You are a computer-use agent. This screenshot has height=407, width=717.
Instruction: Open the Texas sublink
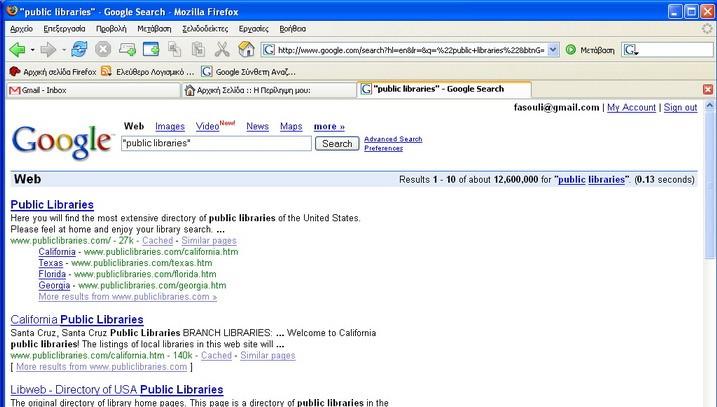(51, 263)
